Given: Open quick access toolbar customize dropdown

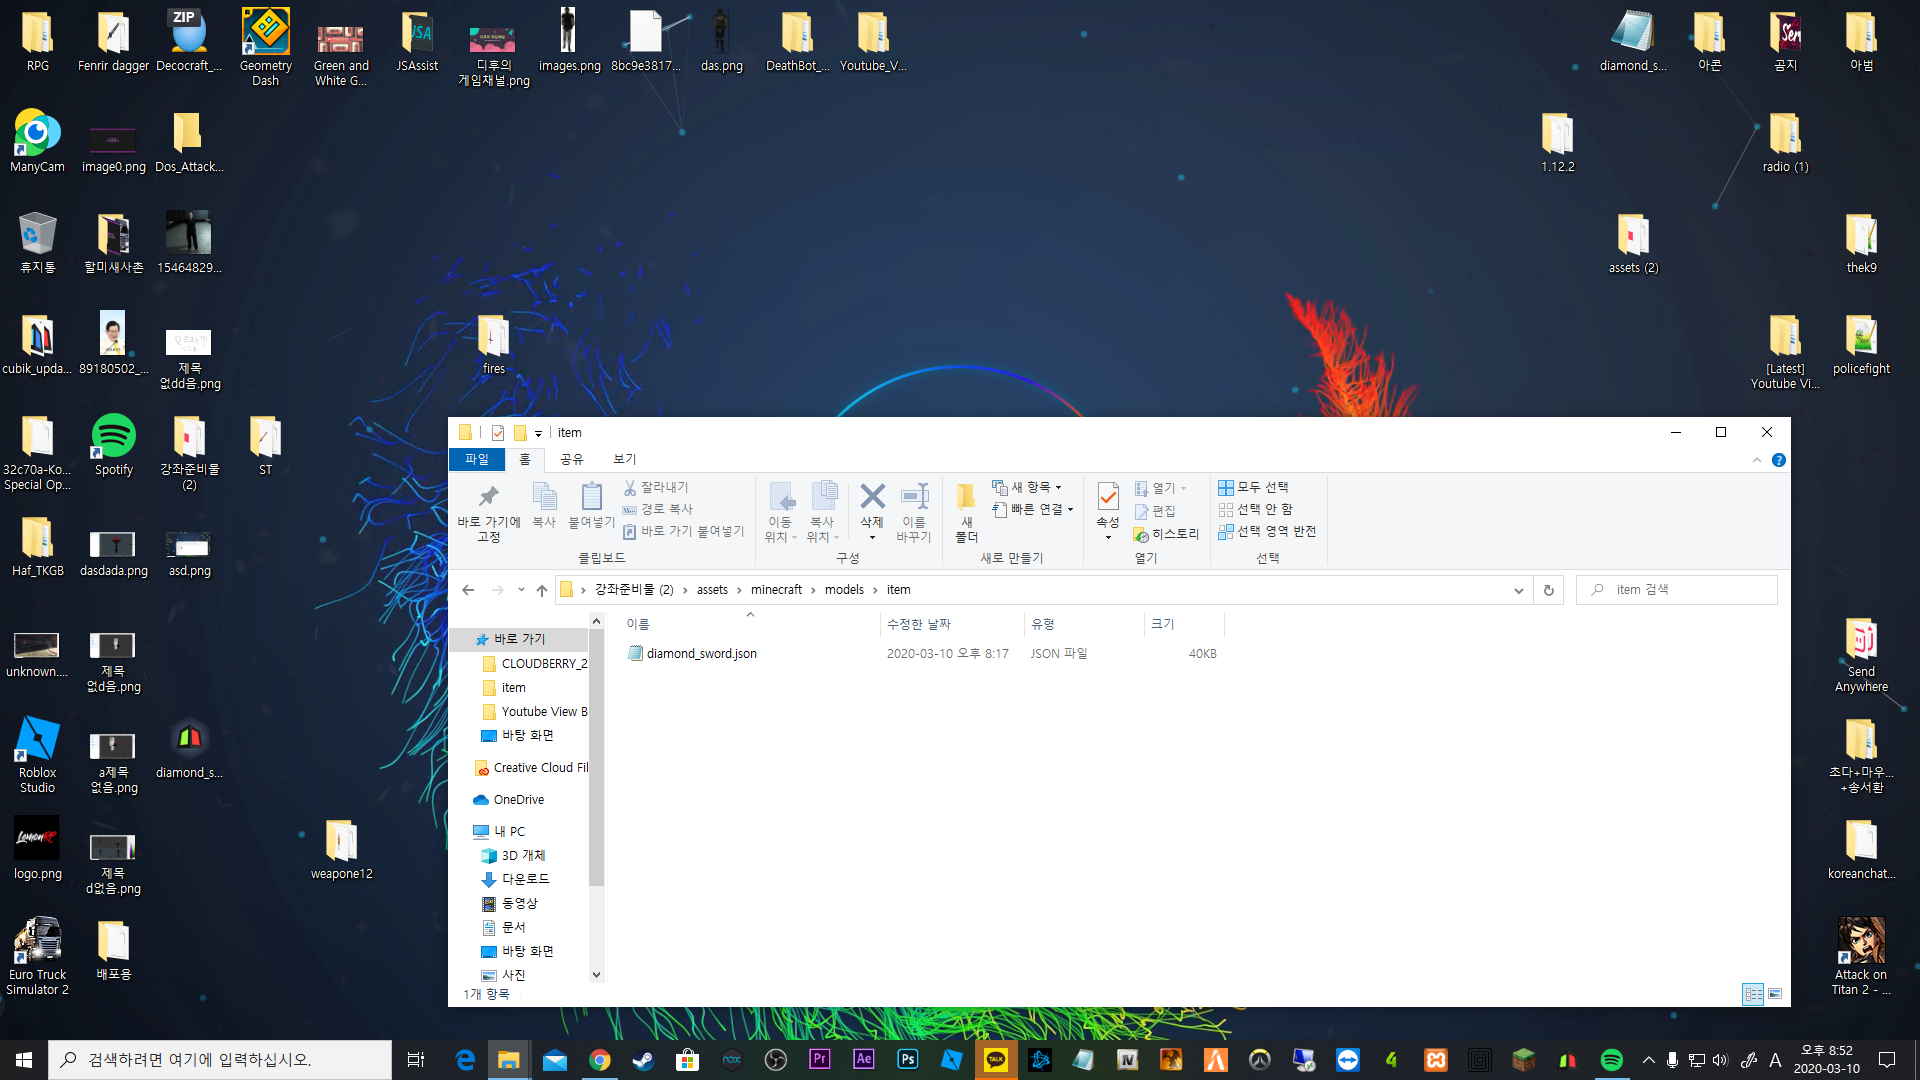Looking at the screenshot, I should pos(538,433).
